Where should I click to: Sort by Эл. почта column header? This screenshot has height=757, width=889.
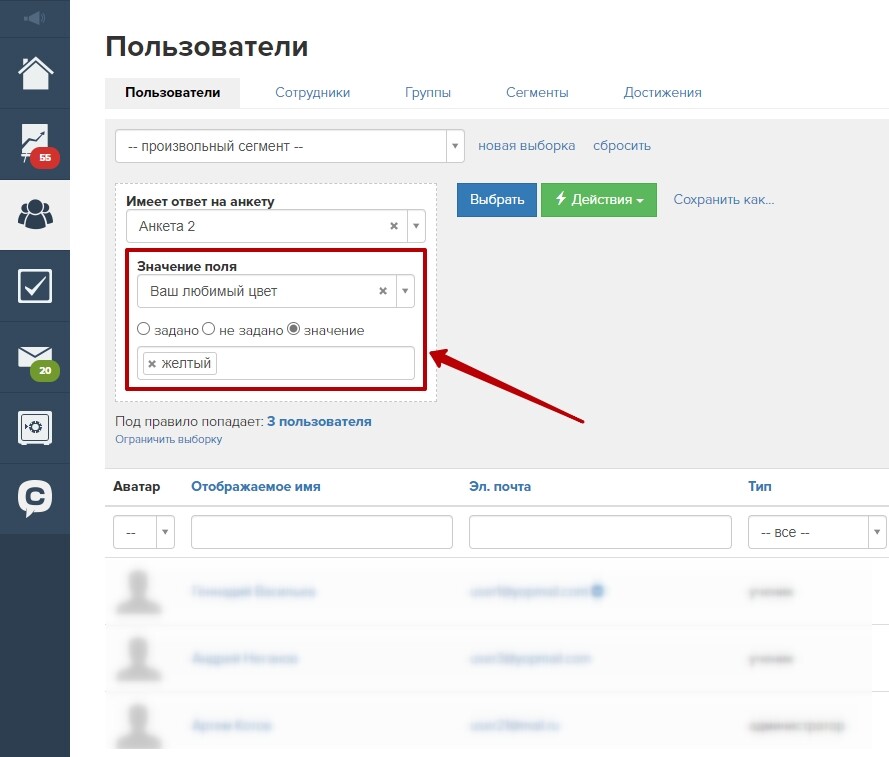coord(500,487)
